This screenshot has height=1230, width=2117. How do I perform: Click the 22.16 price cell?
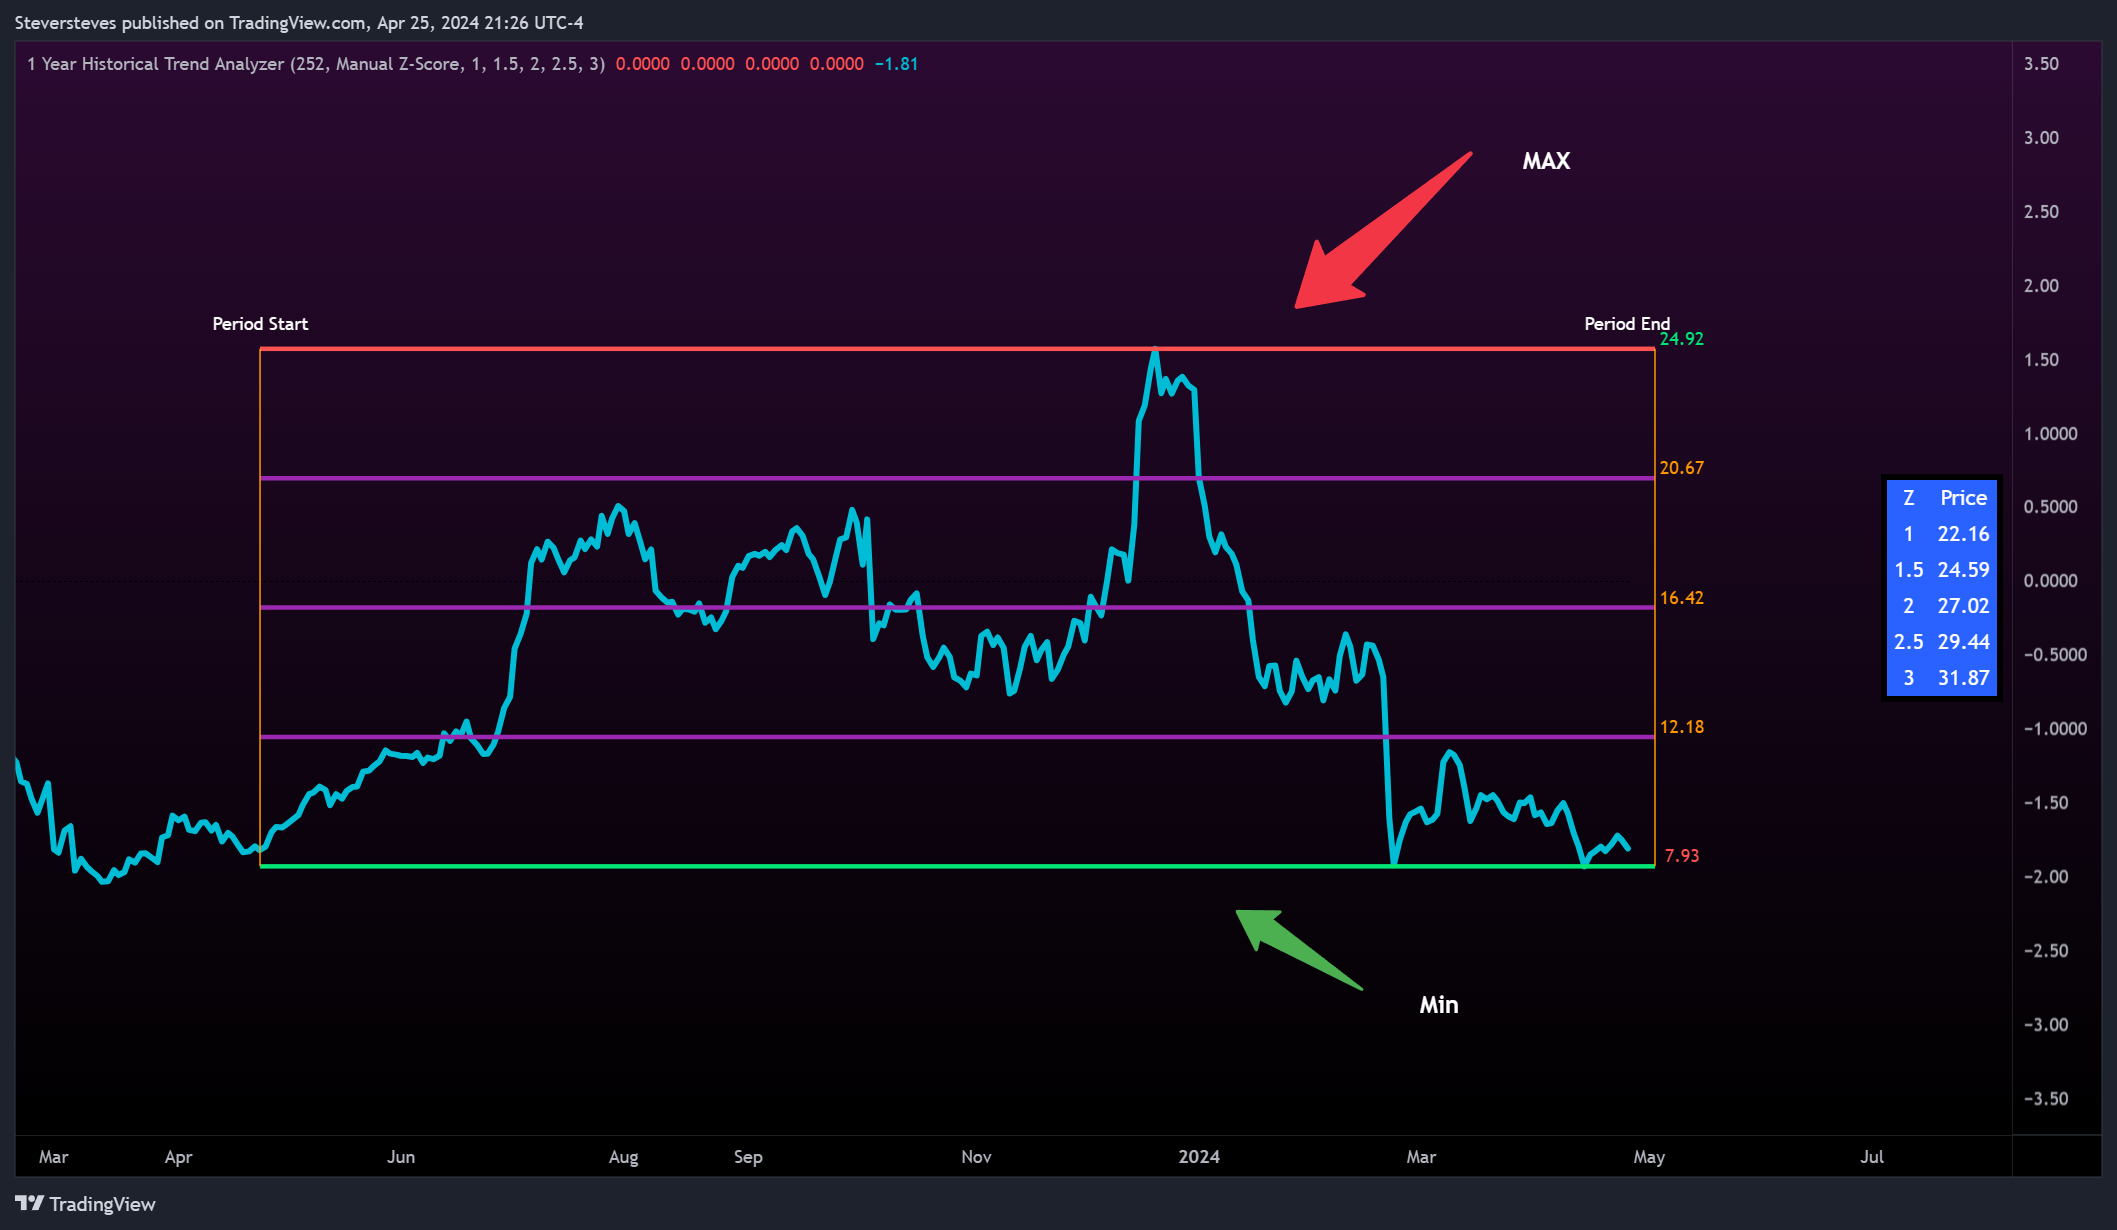1963,534
